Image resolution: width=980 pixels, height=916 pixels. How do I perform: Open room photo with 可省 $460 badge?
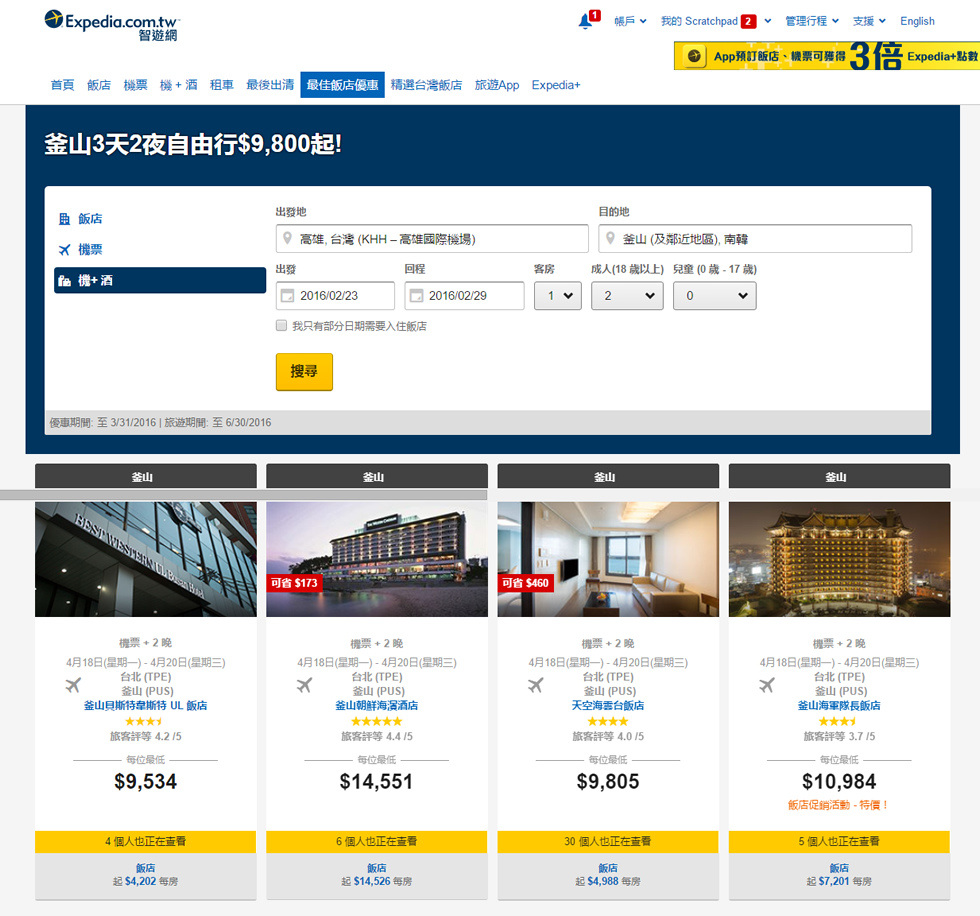[x=608, y=559]
